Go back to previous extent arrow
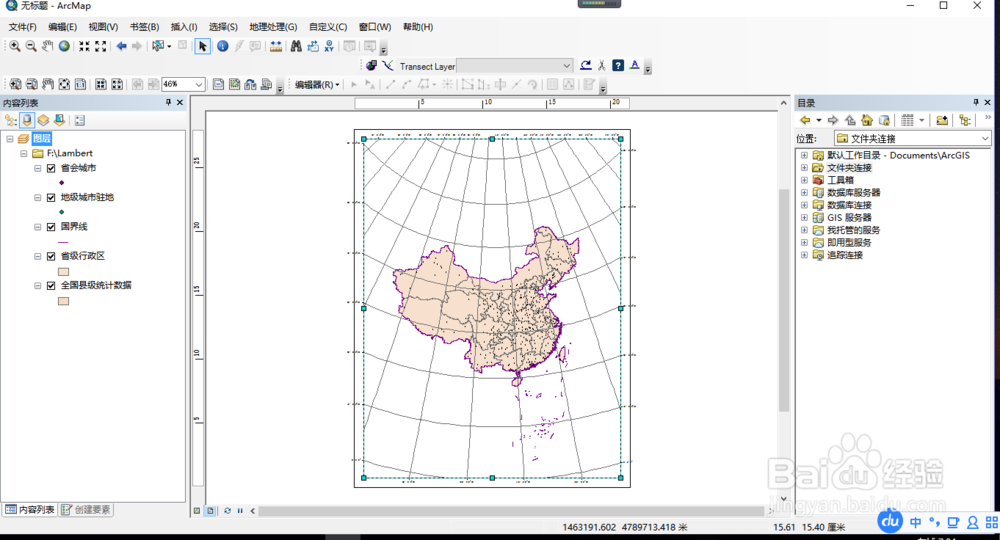1000x540 pixels. pyautogui.click(x=121, y=46)
